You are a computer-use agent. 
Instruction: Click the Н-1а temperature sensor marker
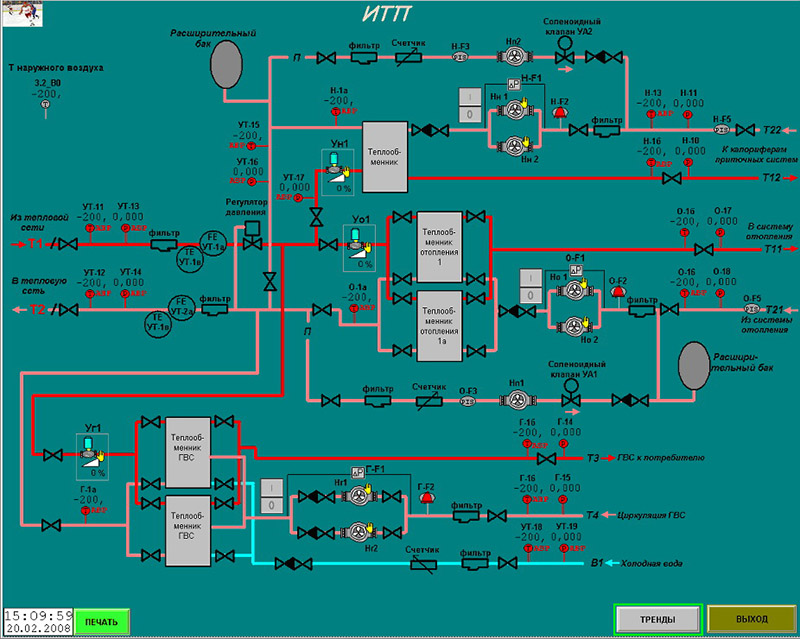click(x=336, y=111)
